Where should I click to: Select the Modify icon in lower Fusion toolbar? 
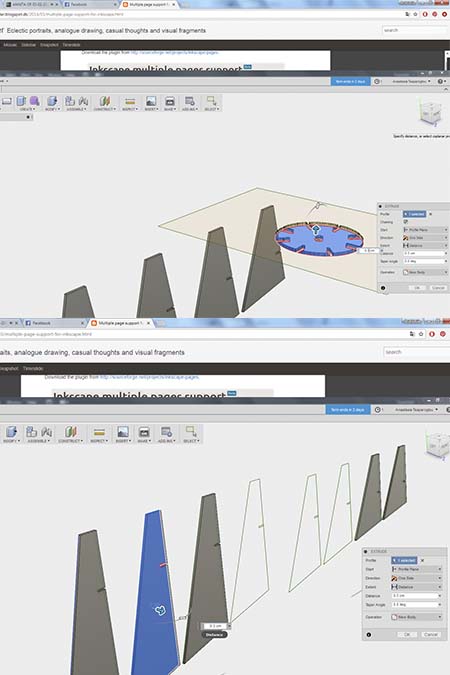click(x=11, y=432)
